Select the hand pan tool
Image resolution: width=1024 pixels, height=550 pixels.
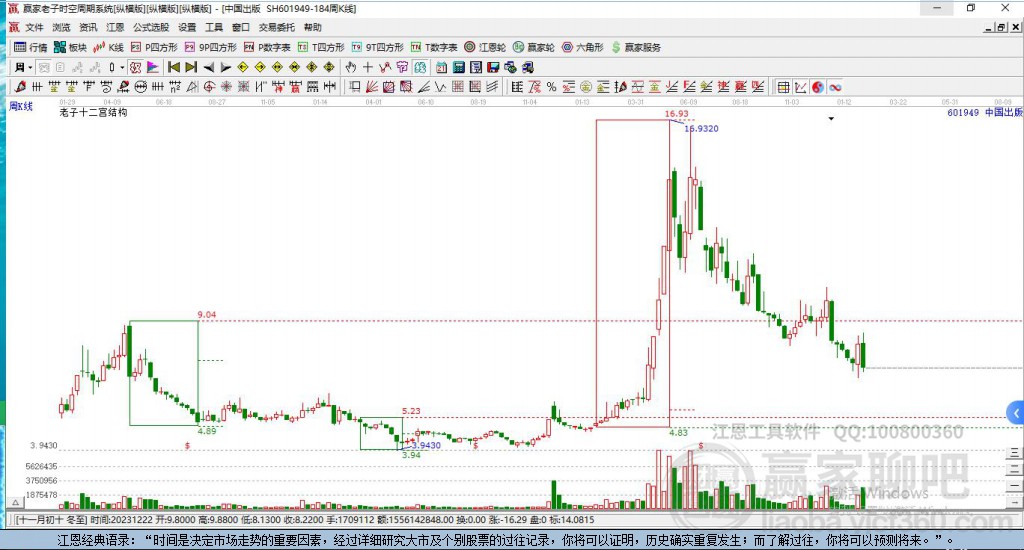pos(351,67)
